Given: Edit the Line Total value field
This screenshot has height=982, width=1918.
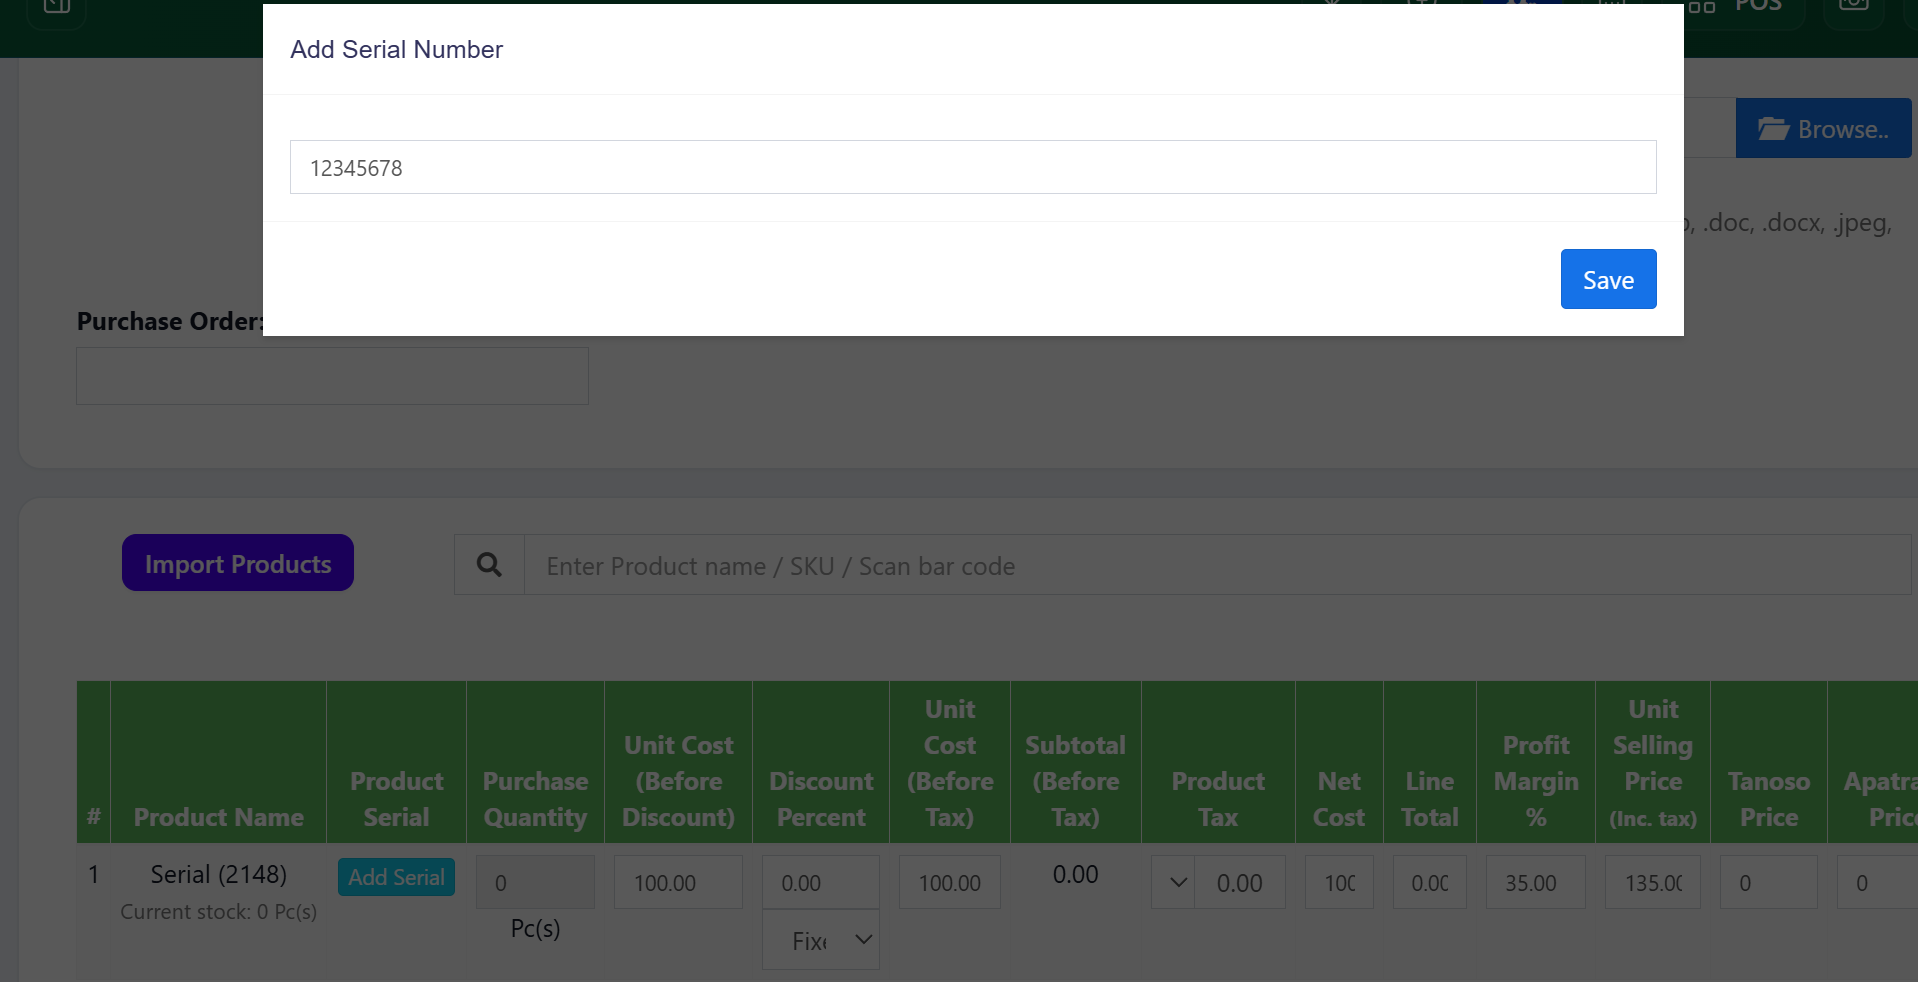Looking at the screenshot, I should click(1429, 882).
